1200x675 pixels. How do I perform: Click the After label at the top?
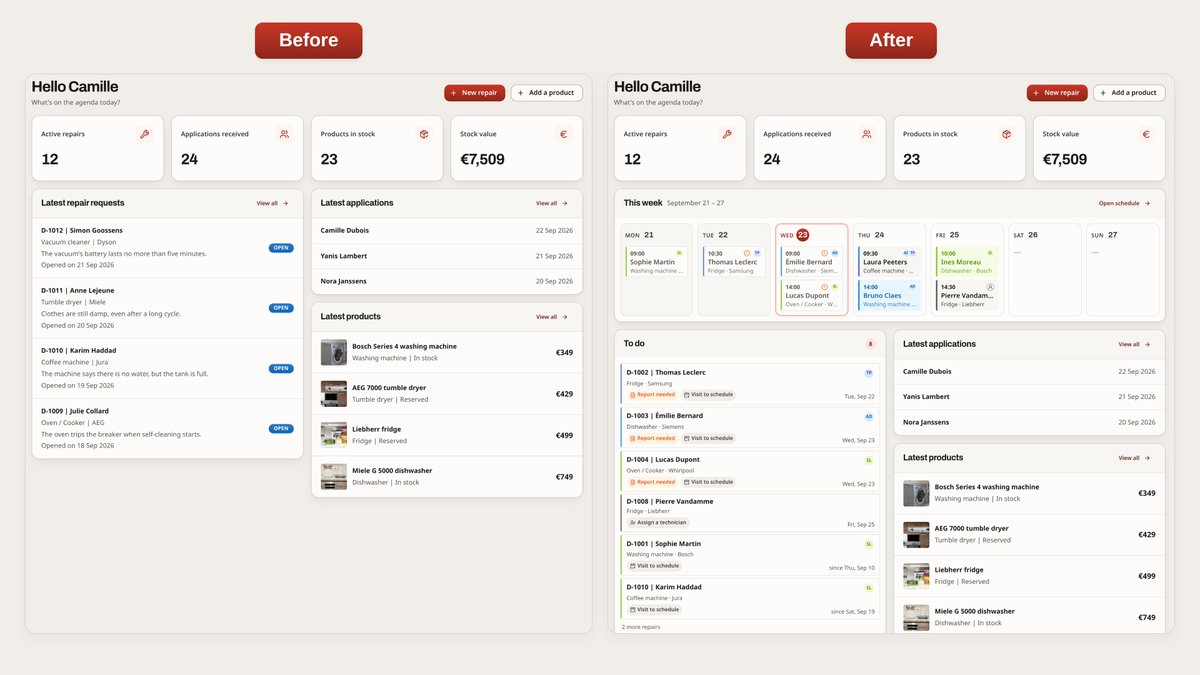pos(891,40)
